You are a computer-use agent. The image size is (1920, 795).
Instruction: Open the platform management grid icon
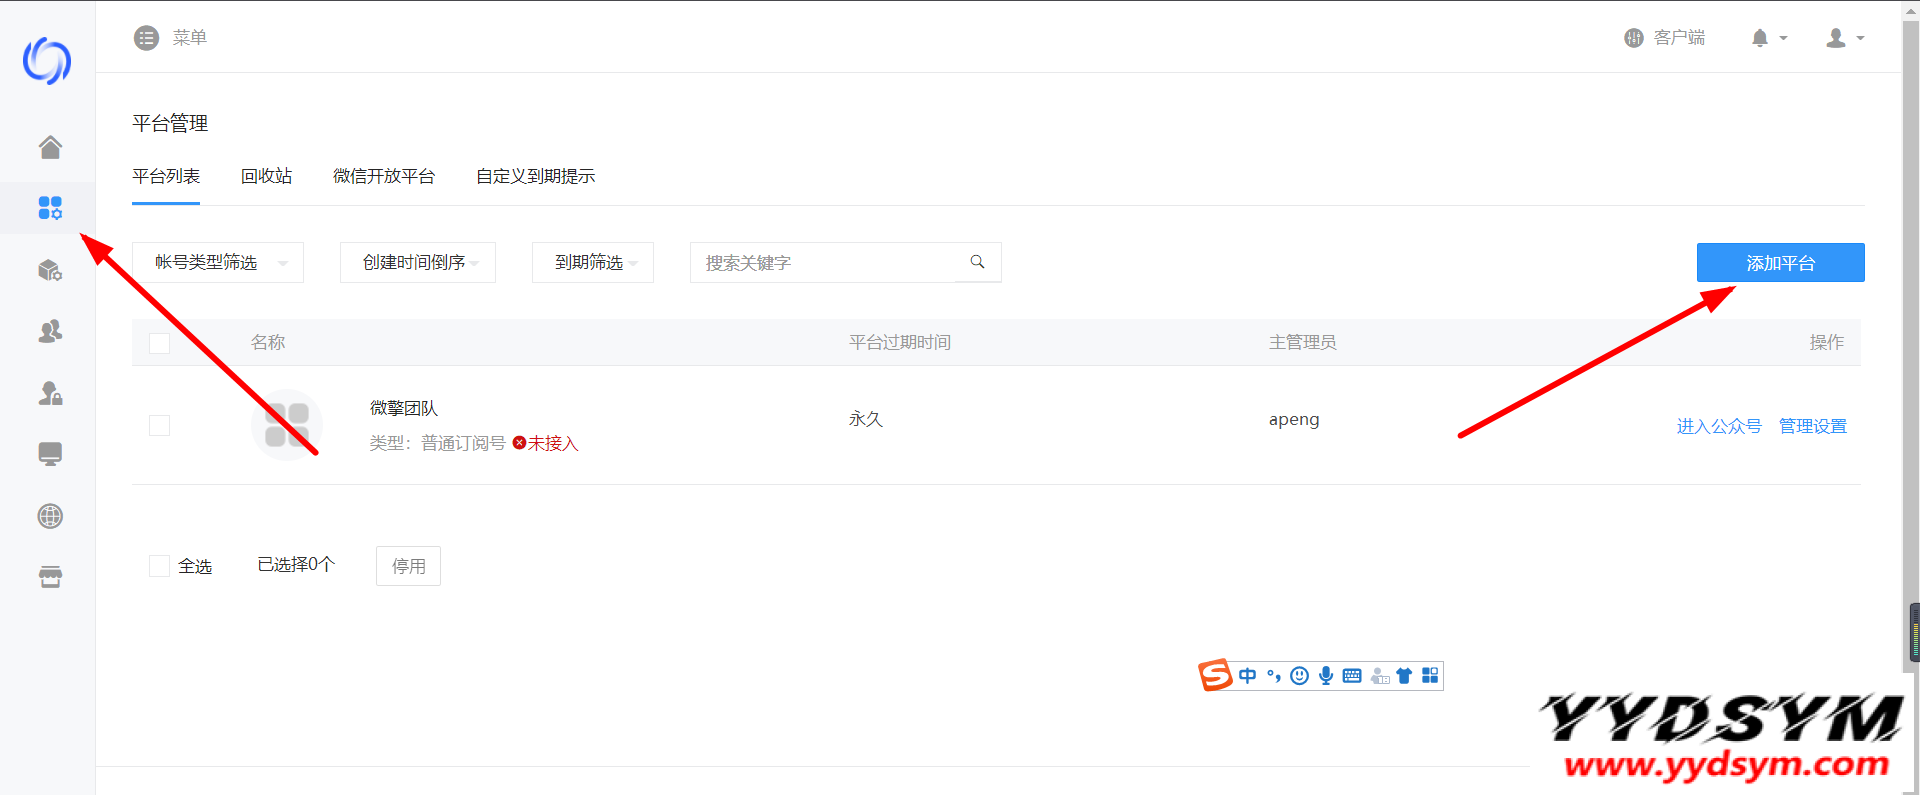tap(50, 208)
